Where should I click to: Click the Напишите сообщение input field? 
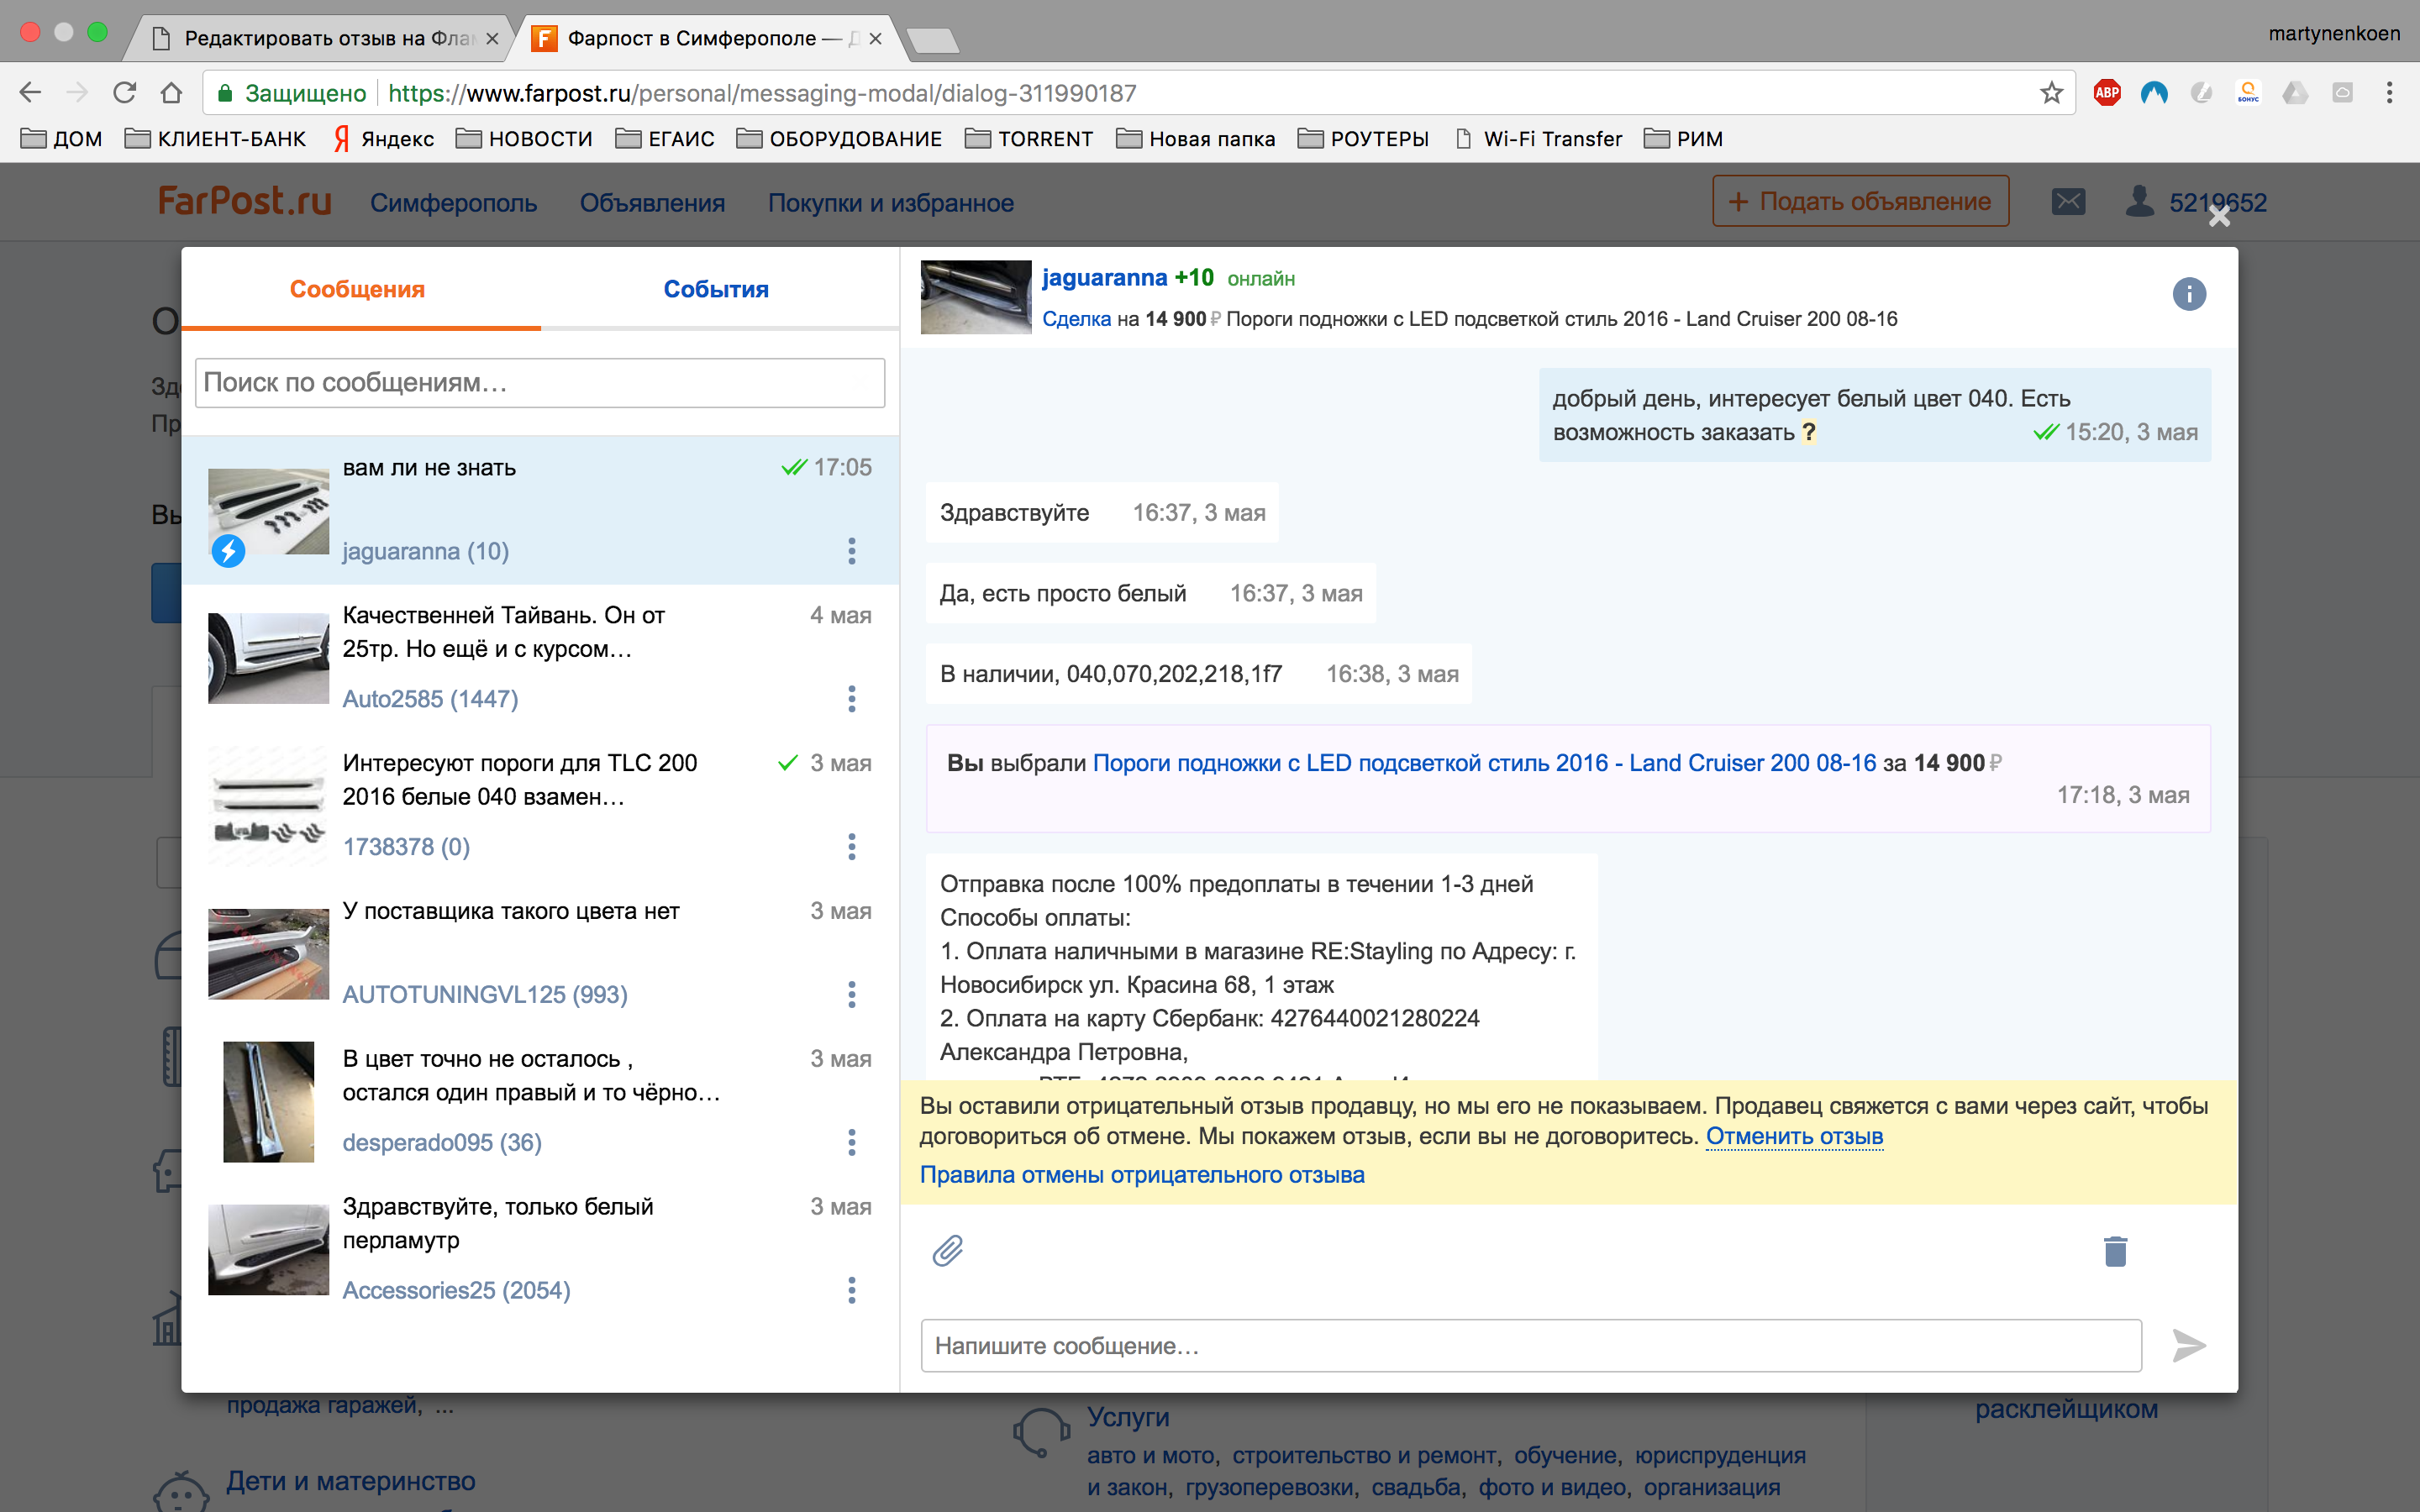pos(1531,1345)
